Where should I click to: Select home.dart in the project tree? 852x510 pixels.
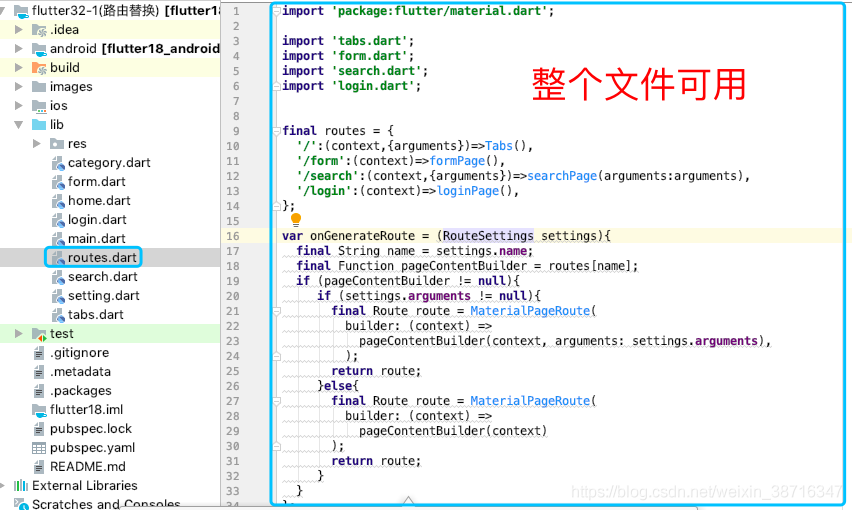coord(99,200)
